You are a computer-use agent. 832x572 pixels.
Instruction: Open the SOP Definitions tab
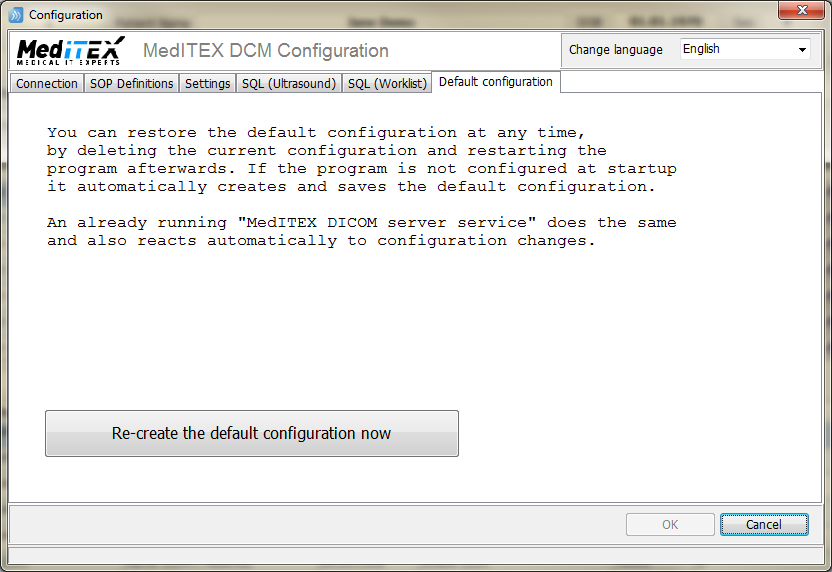(132, 83)
